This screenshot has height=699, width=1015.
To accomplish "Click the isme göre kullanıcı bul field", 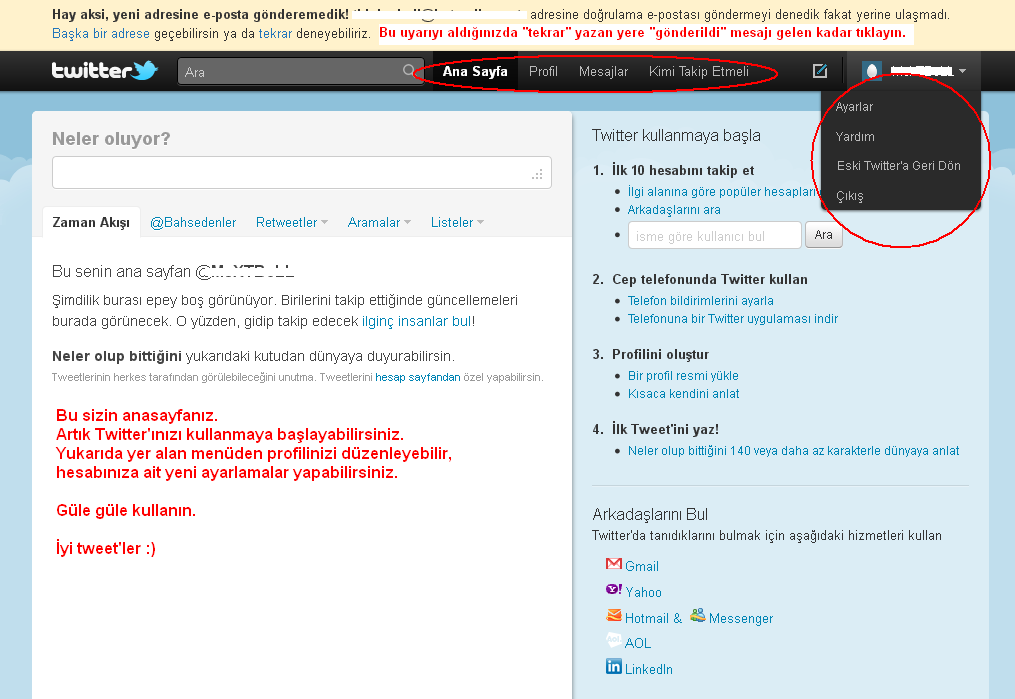I will (x=714, y=234).
